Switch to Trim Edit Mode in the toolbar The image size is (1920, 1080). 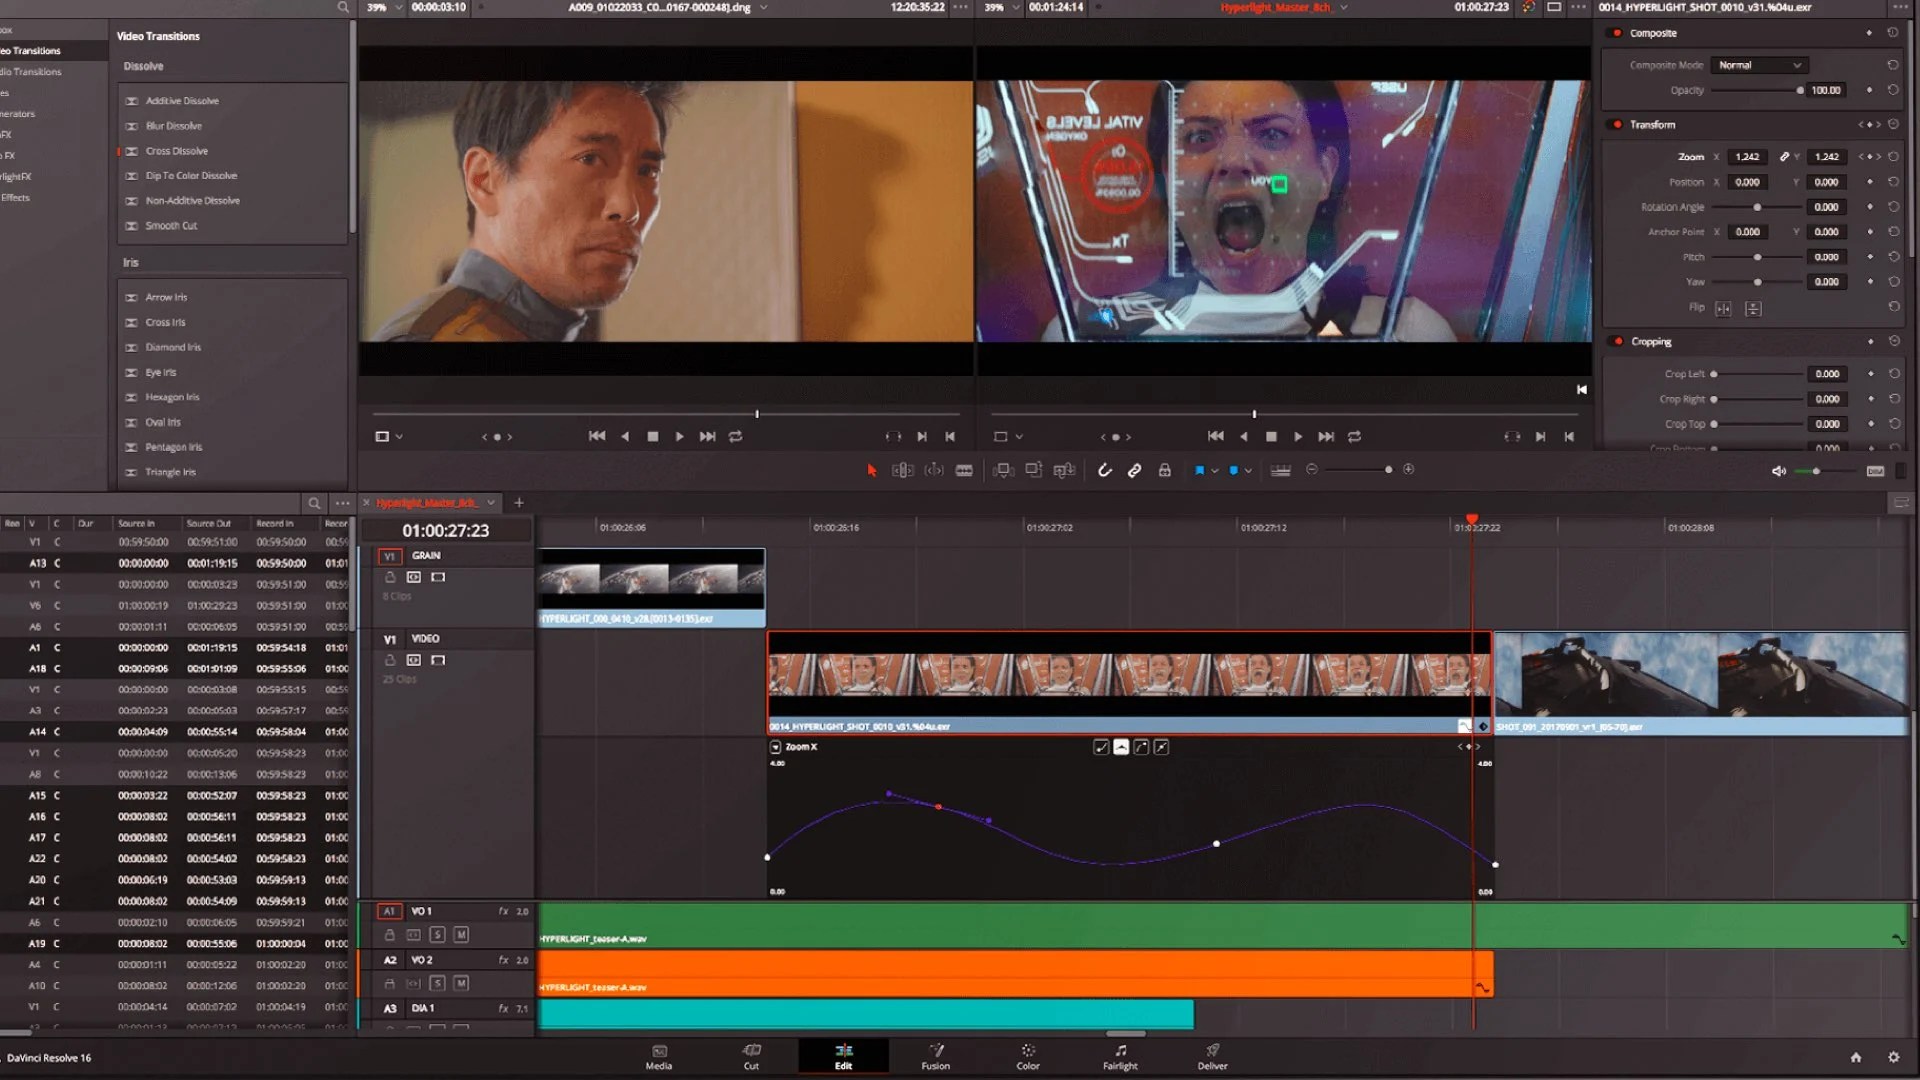[x=902, y=469]
